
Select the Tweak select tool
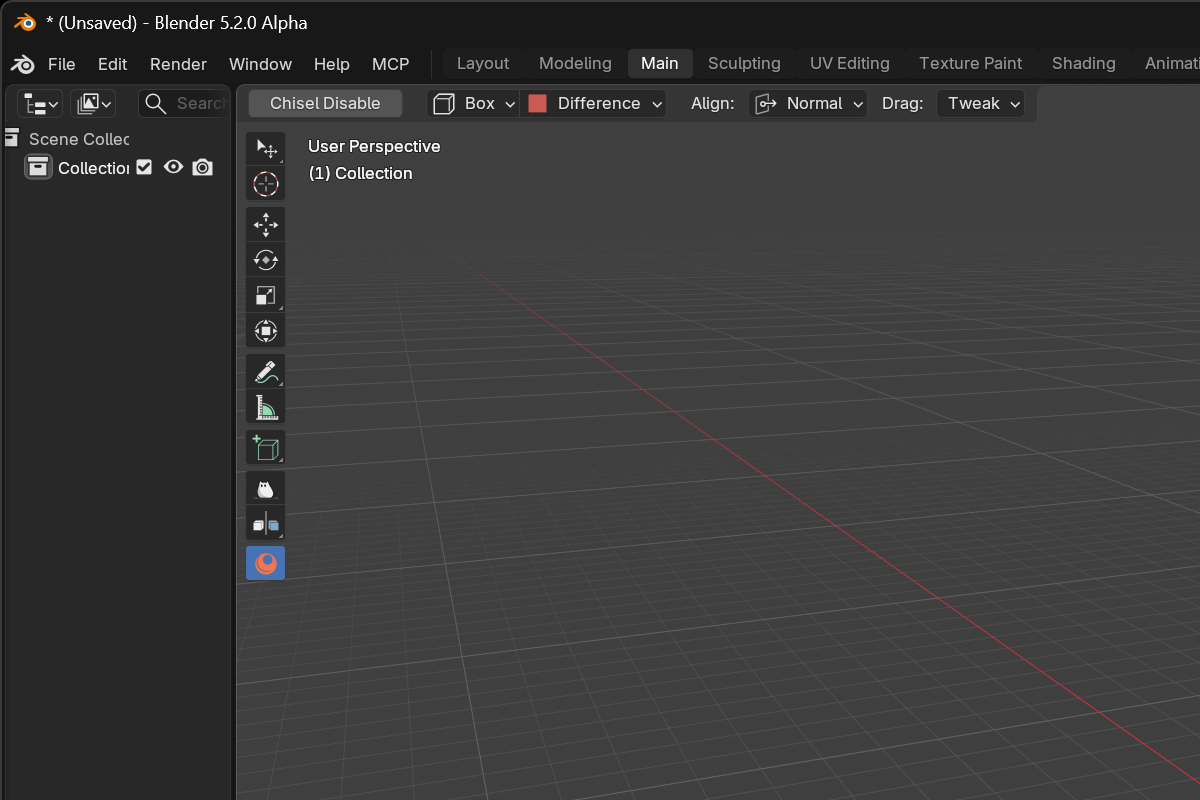point(265,149)
